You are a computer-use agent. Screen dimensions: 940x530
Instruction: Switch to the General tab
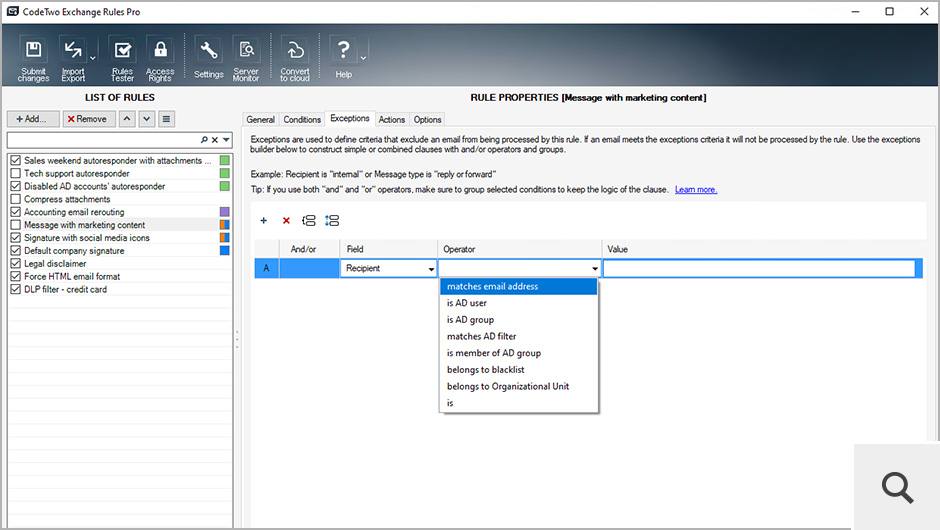261,119
